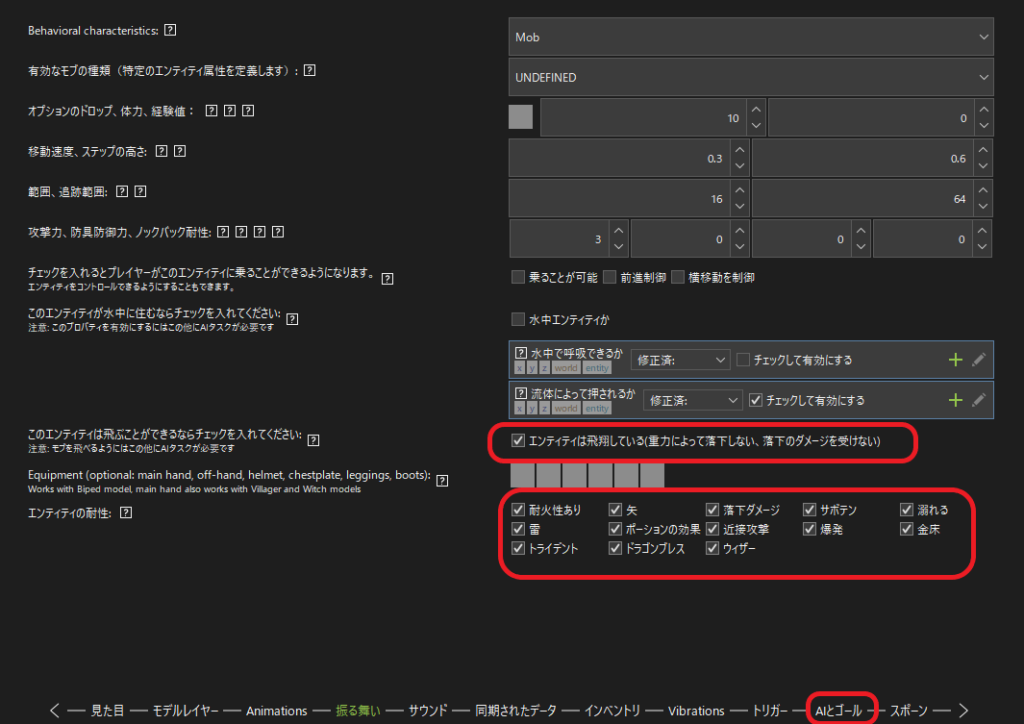Click the gray drop item selector square

click(521, 118)
